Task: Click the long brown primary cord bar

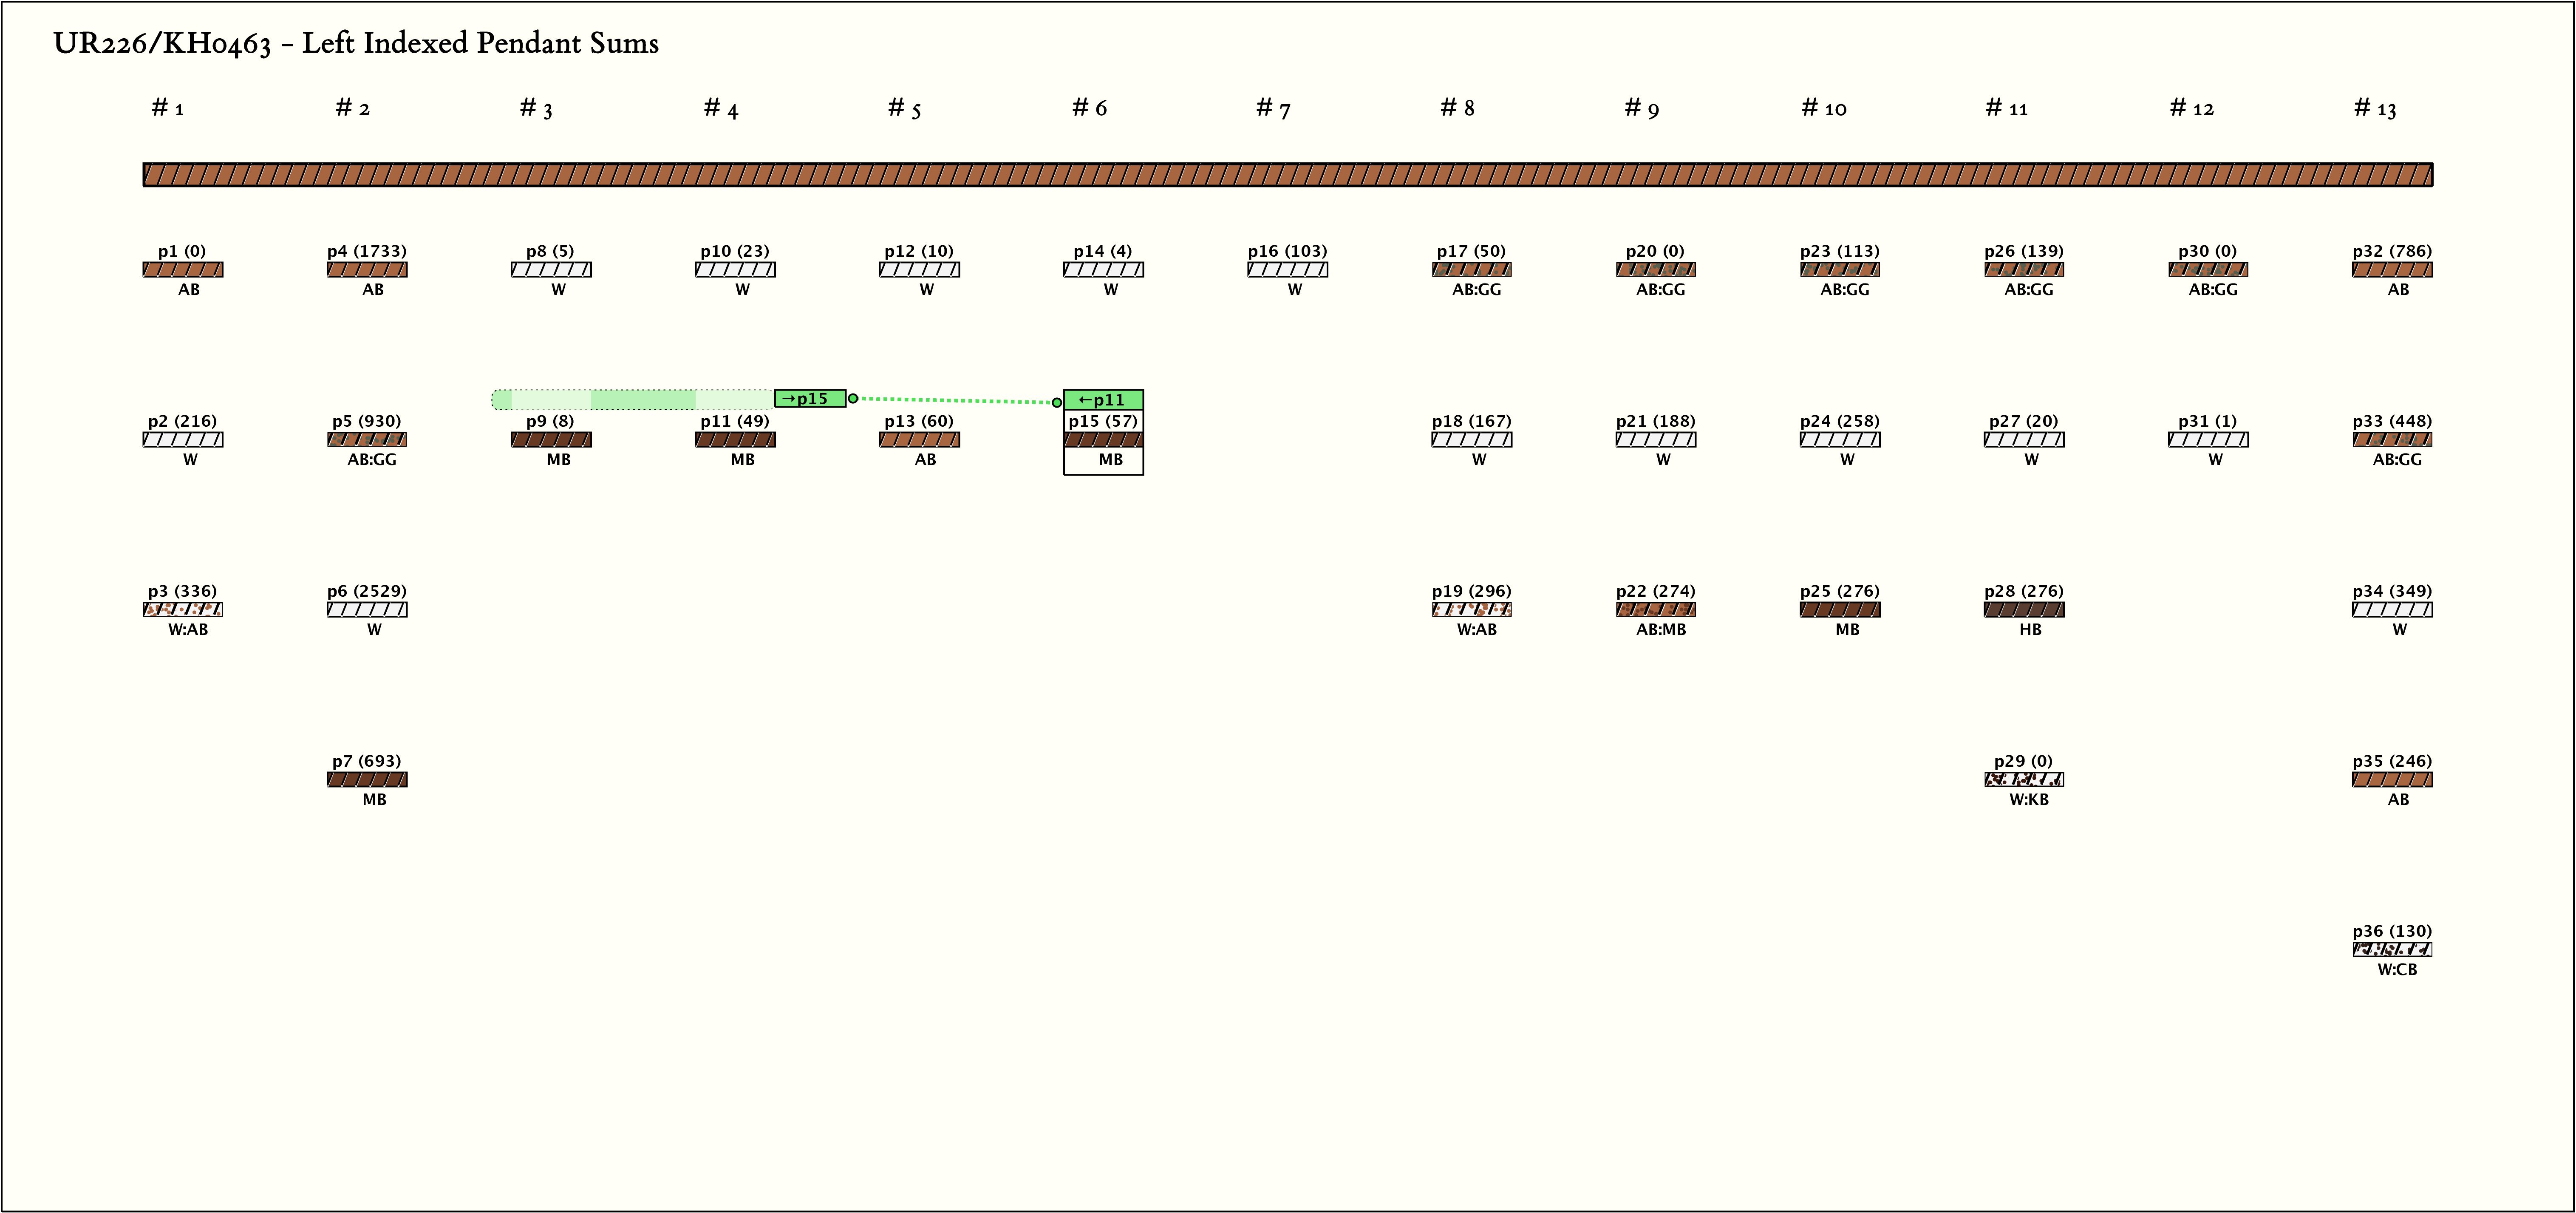Action: click(1287, 175)
